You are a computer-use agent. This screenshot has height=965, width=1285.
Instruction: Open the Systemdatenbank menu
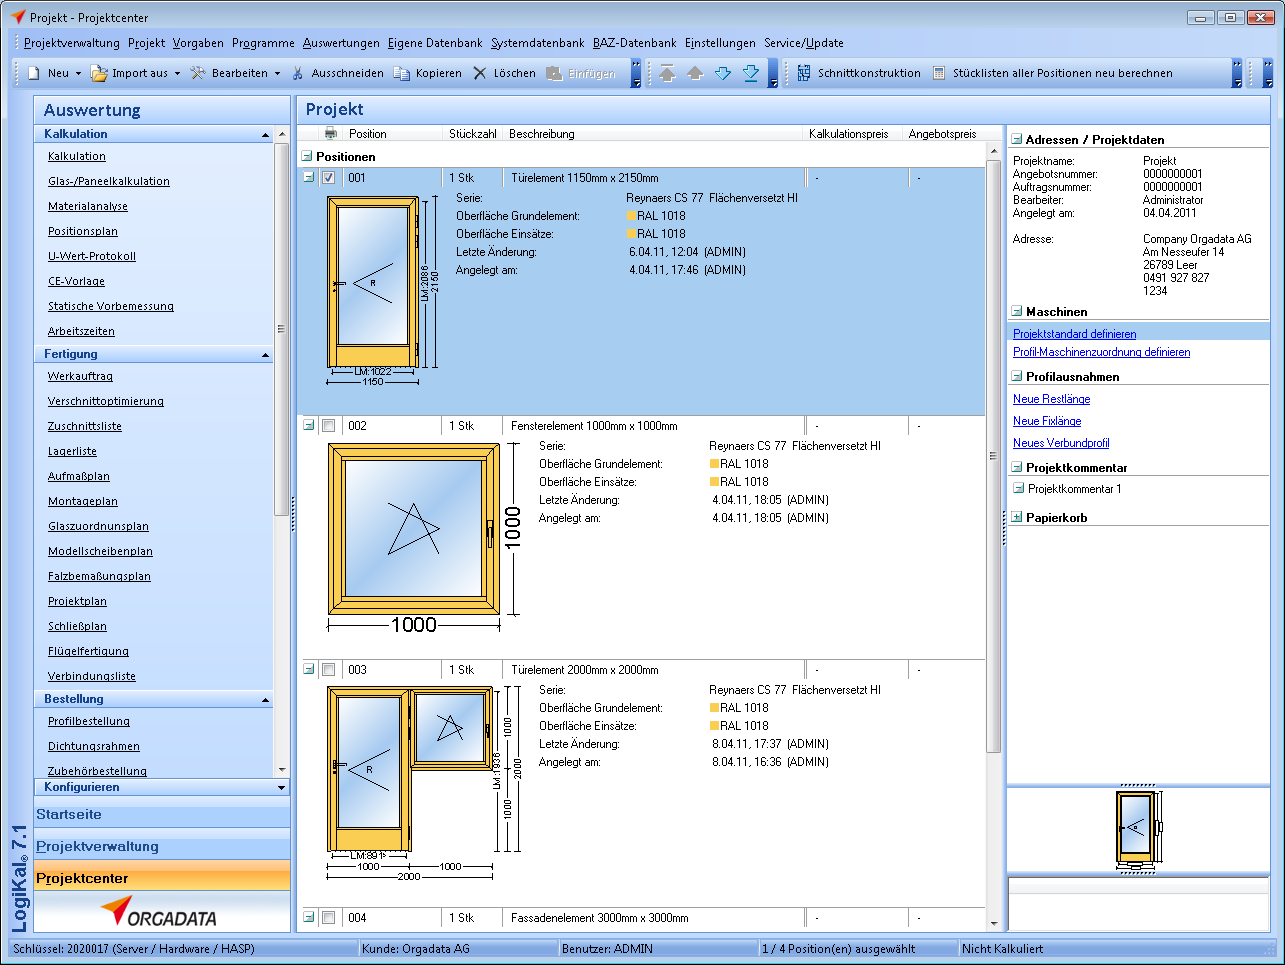coord(538,43)
